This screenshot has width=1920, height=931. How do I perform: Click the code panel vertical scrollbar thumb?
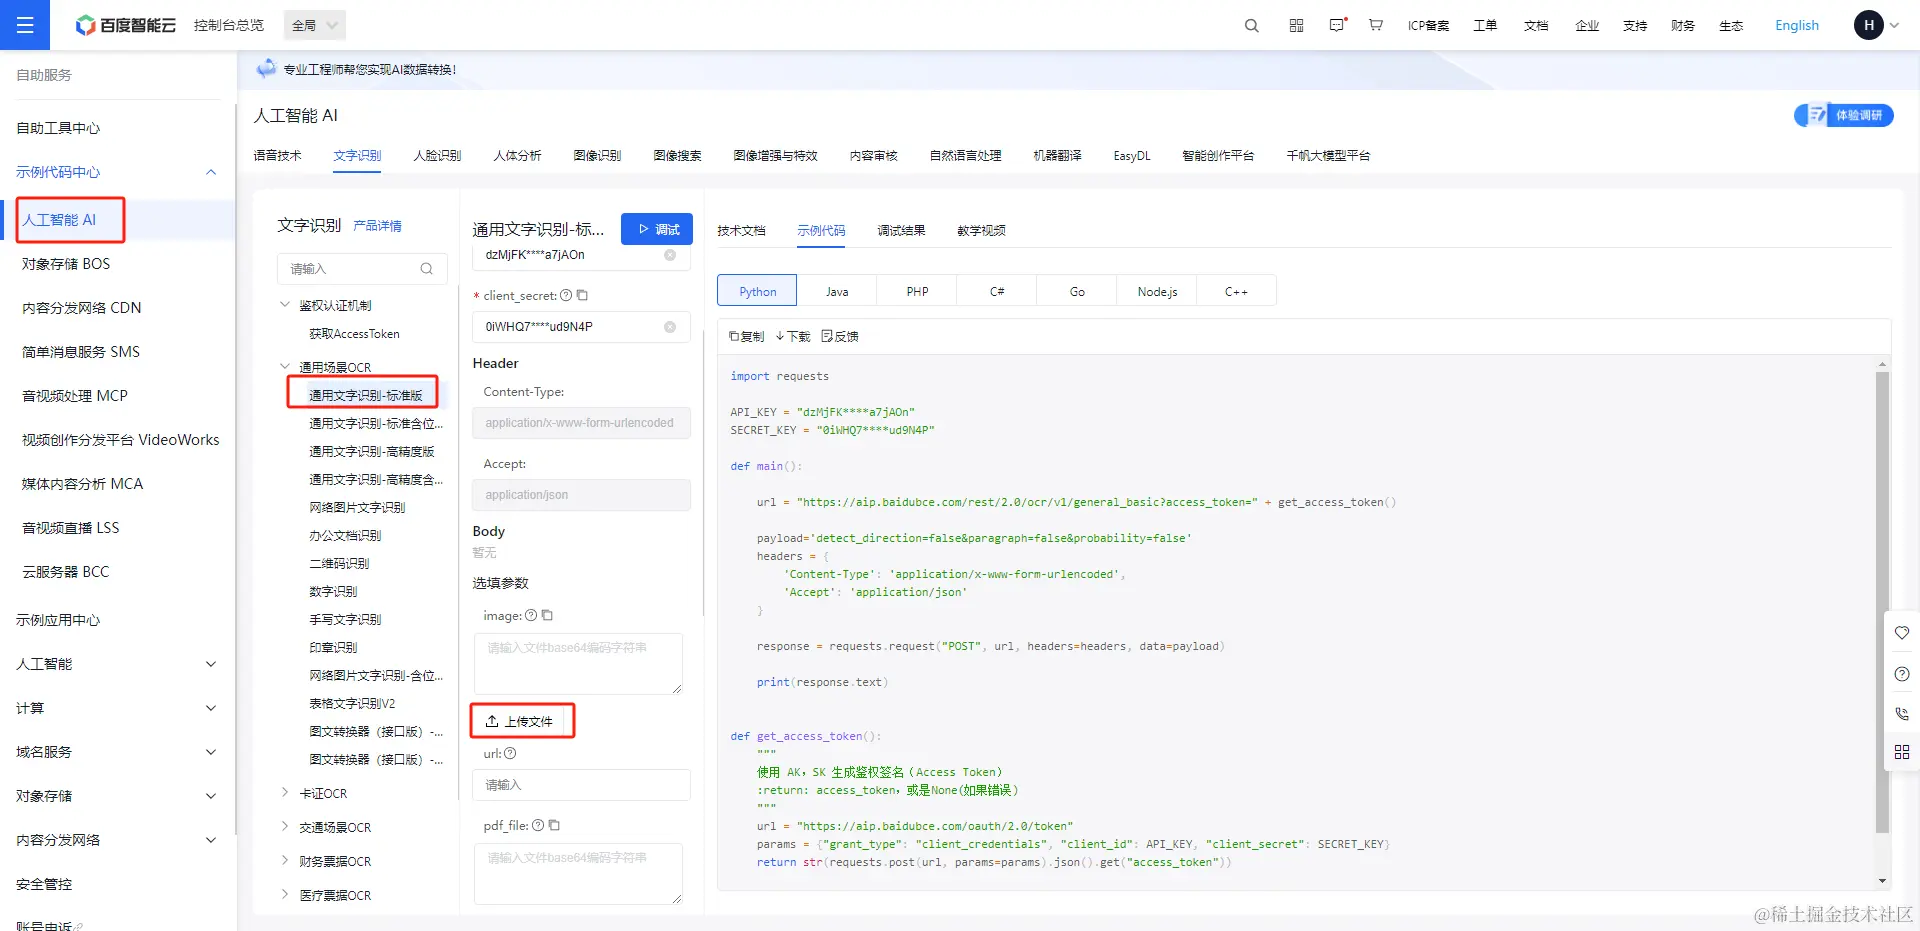[1882, 602]
